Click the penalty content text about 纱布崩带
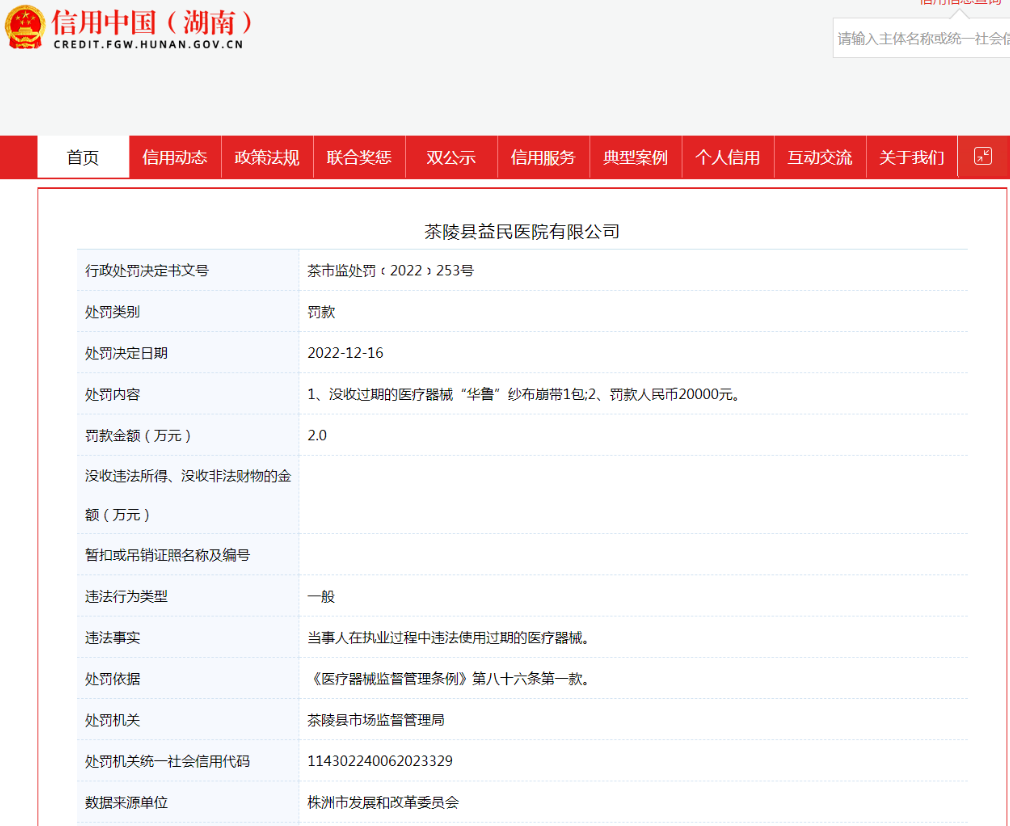The height and width of the screenshot is (826, 1010). point(525,394)
